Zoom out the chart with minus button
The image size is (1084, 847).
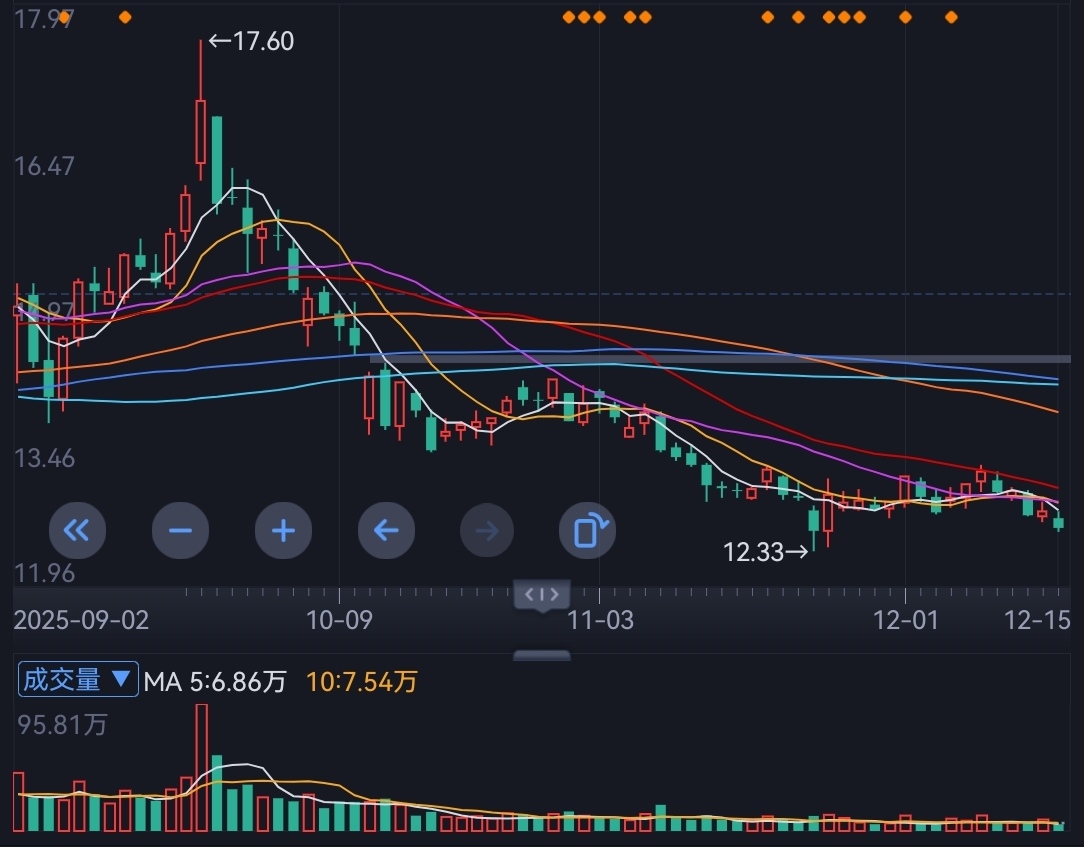point(180,530)
